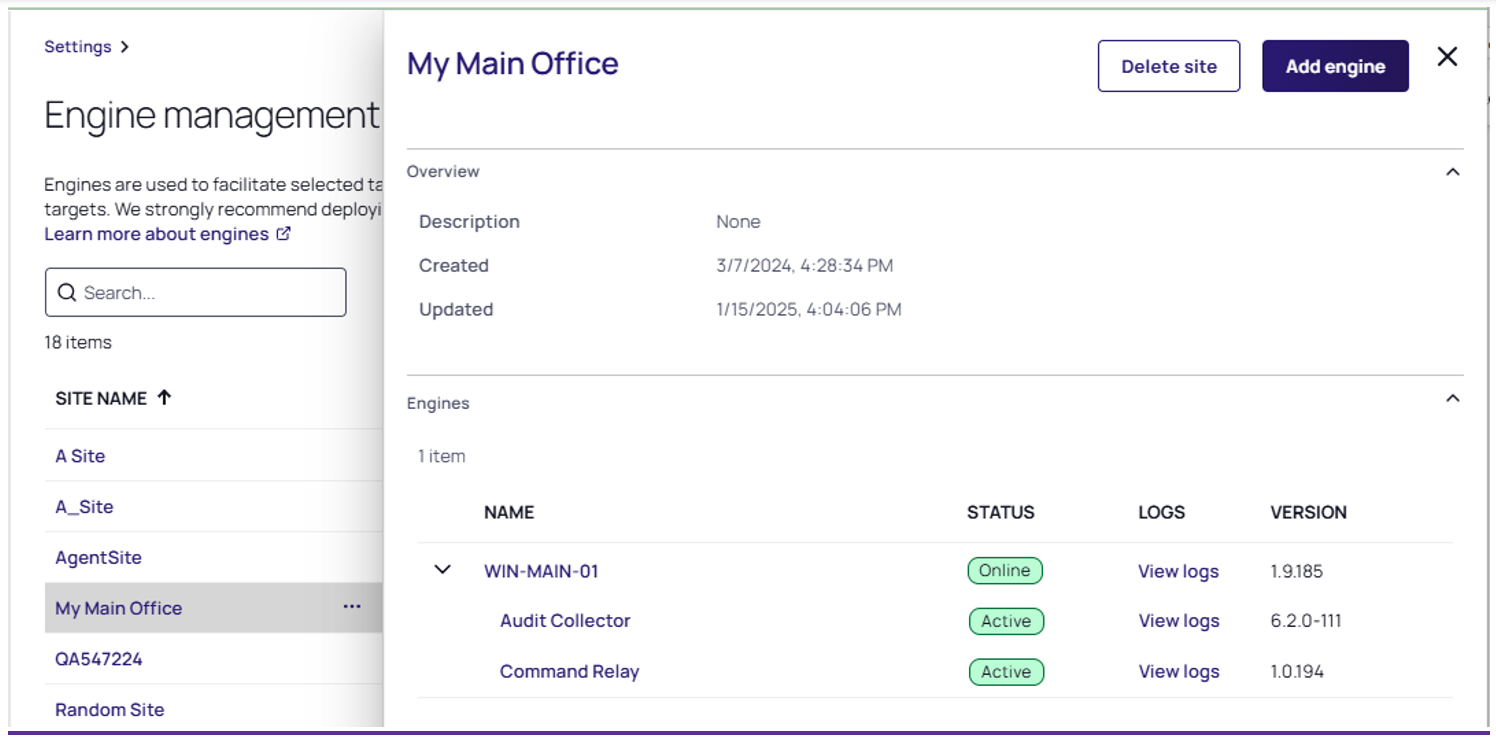The image size is (1496, 743).
Task: Click the search magnifier icon
Action: tap(67, 293)
